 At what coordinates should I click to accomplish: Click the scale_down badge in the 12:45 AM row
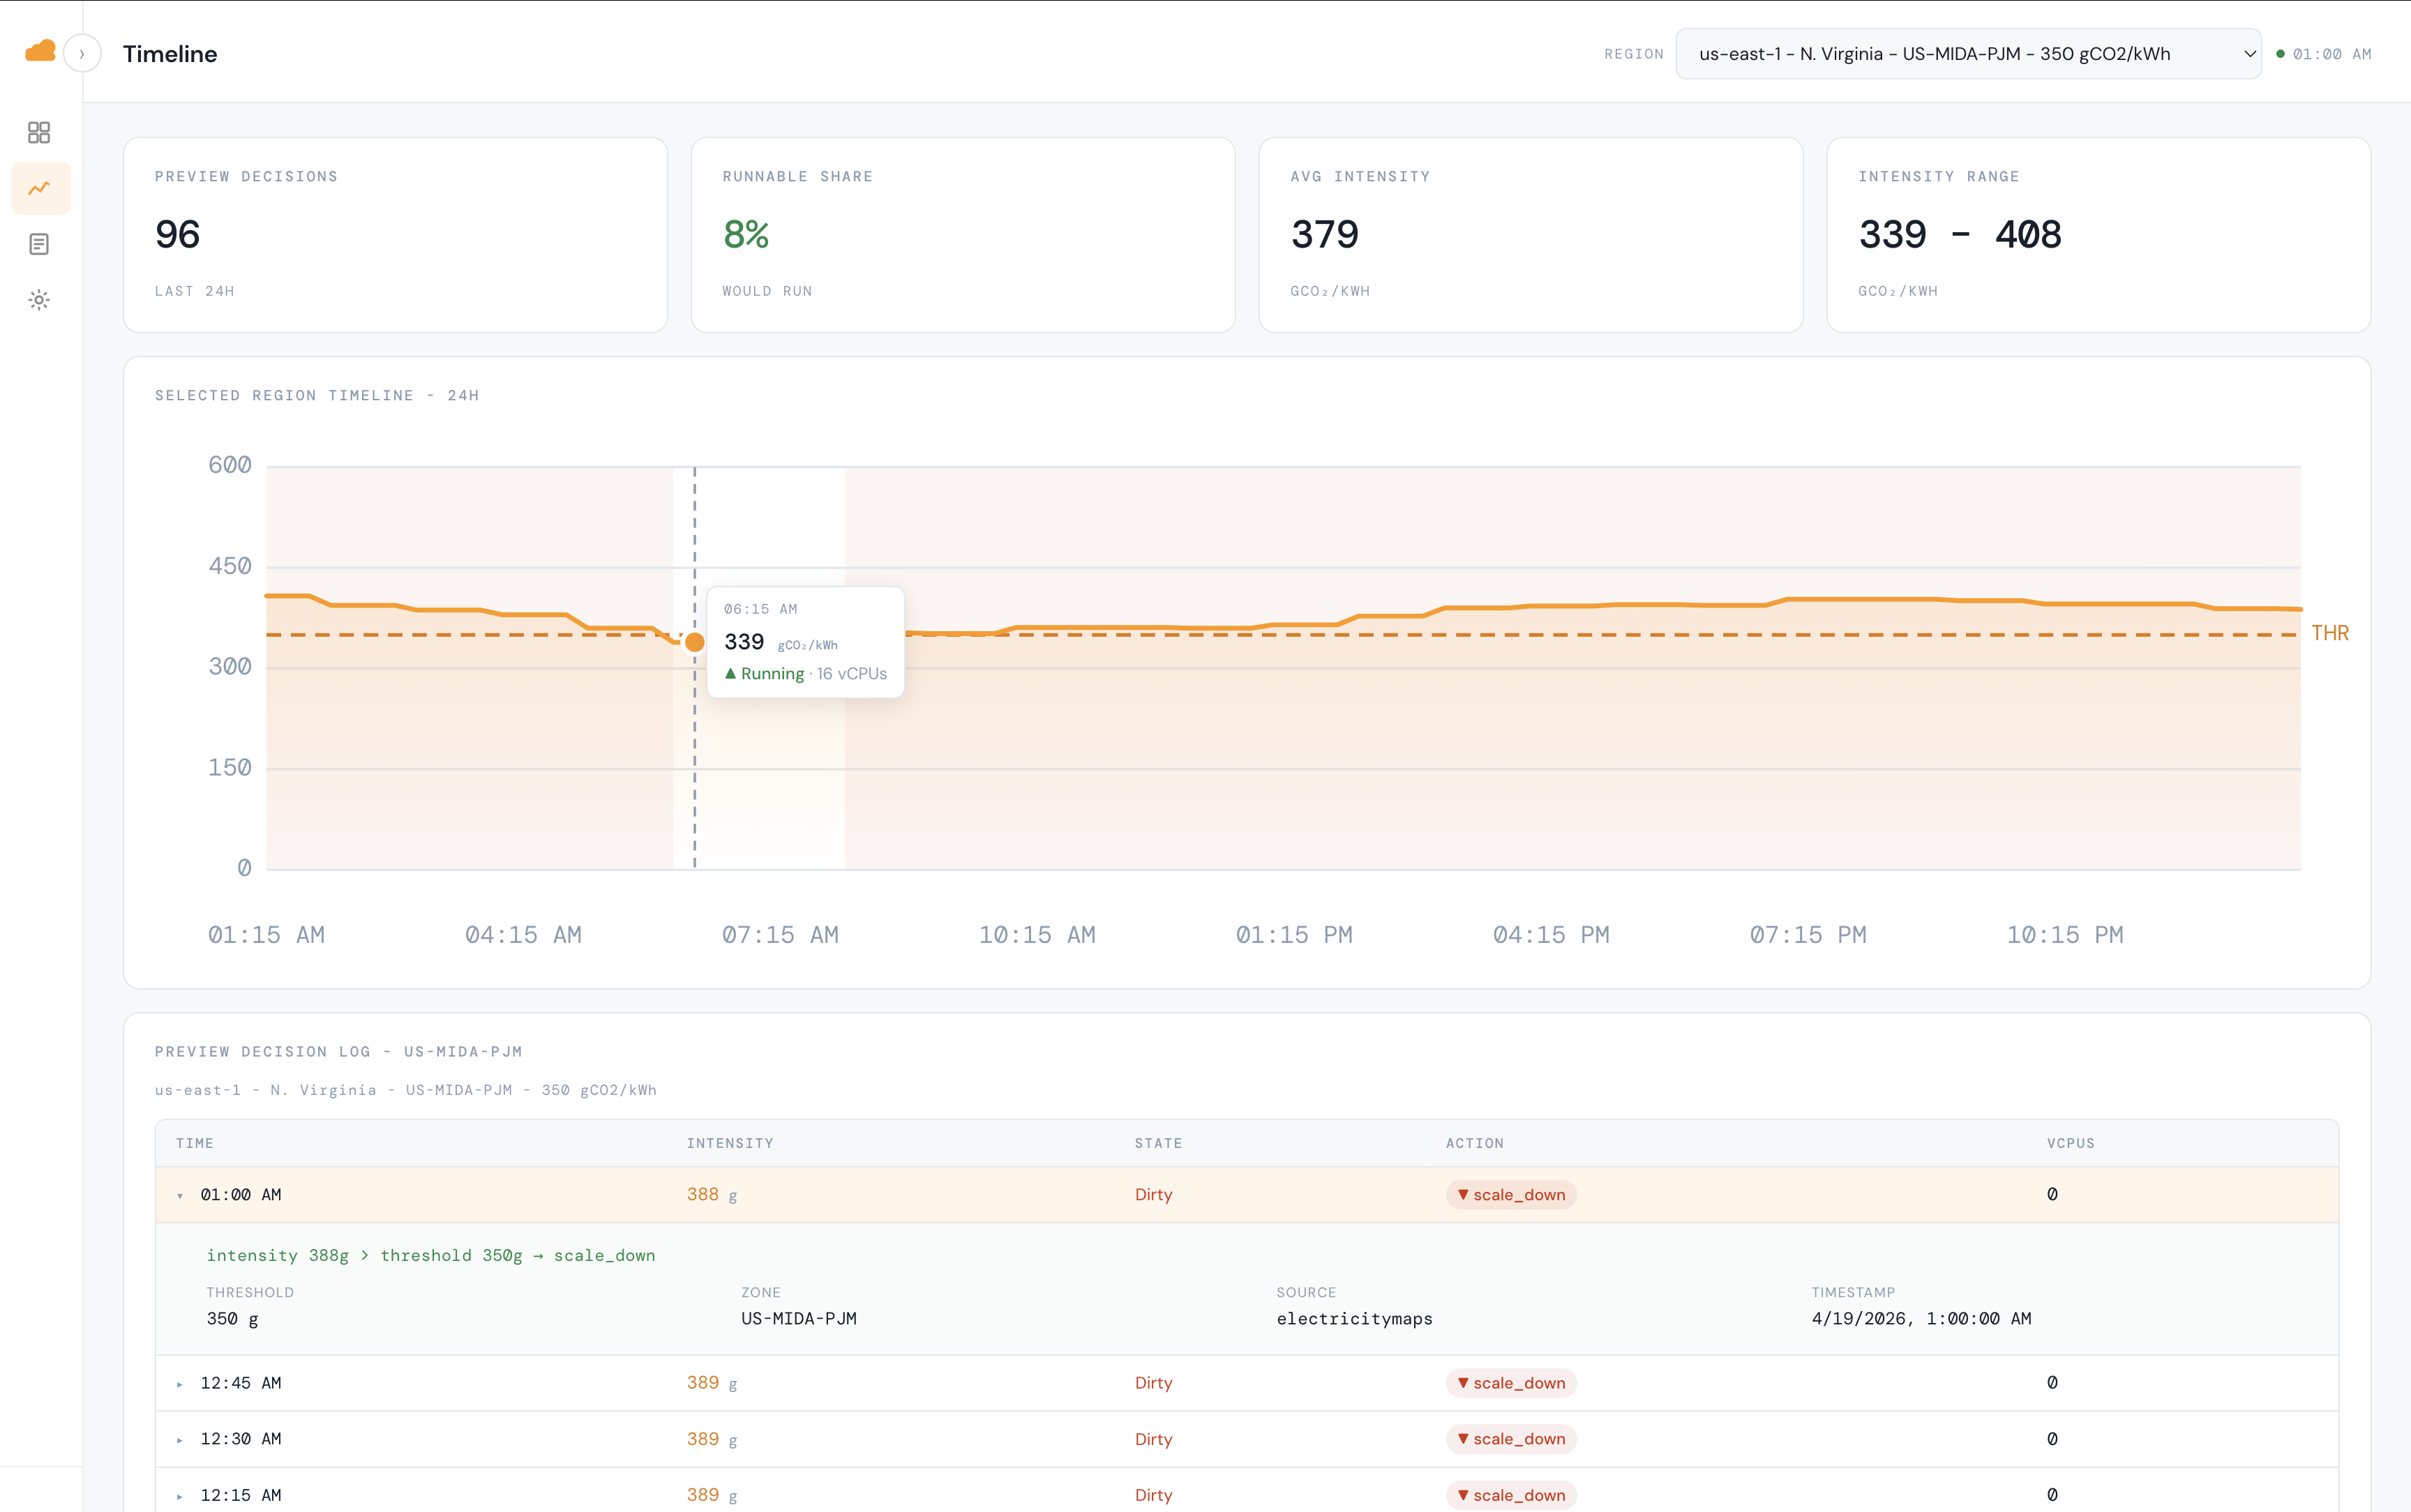[x=1510, y=1383]
